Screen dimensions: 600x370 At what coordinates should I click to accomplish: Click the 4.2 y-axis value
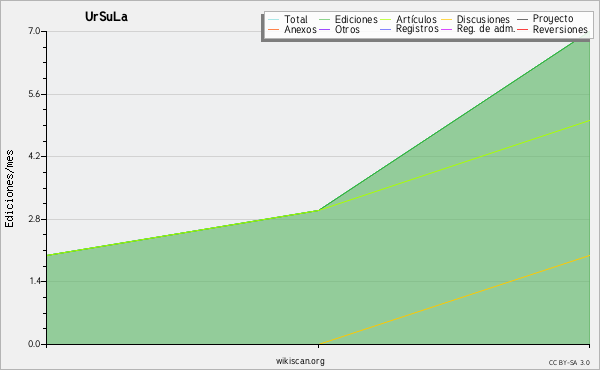click(x=34, y=156)
